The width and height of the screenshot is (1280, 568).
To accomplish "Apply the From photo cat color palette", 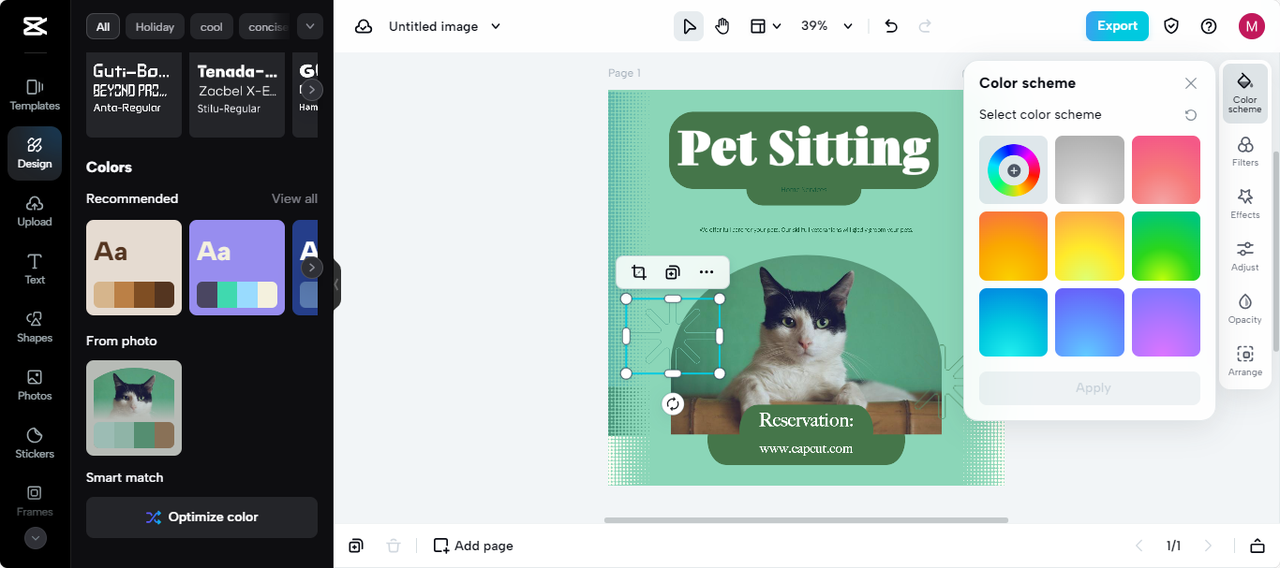I will click(134, 408).
